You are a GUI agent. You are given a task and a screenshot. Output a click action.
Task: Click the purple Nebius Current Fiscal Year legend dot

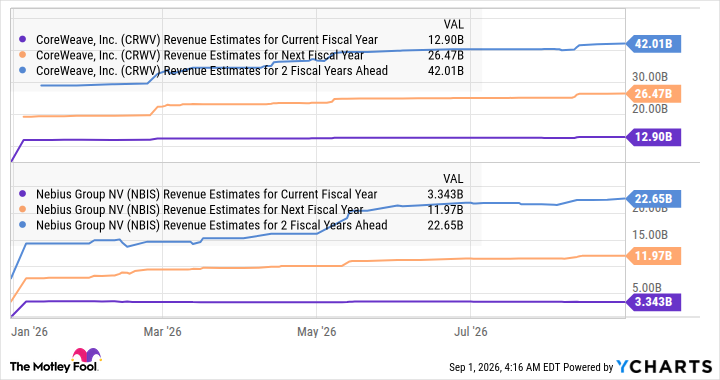[x=22, y=194]
